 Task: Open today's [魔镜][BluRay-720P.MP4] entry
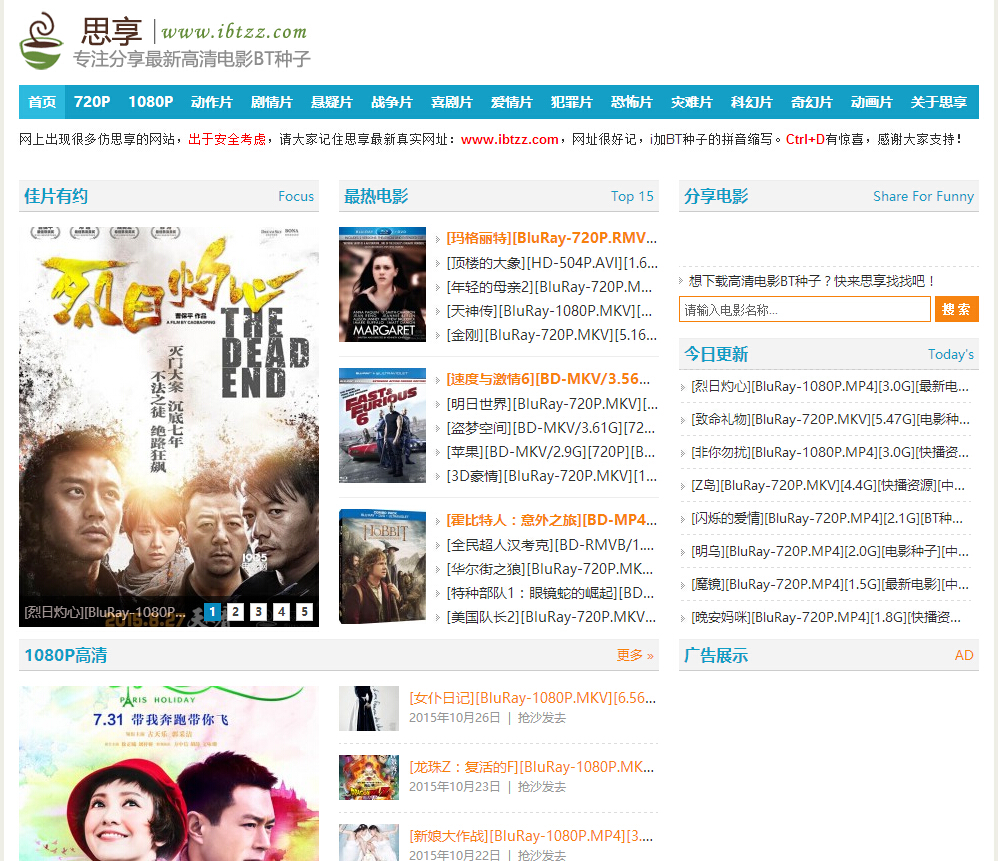[830, 584]
